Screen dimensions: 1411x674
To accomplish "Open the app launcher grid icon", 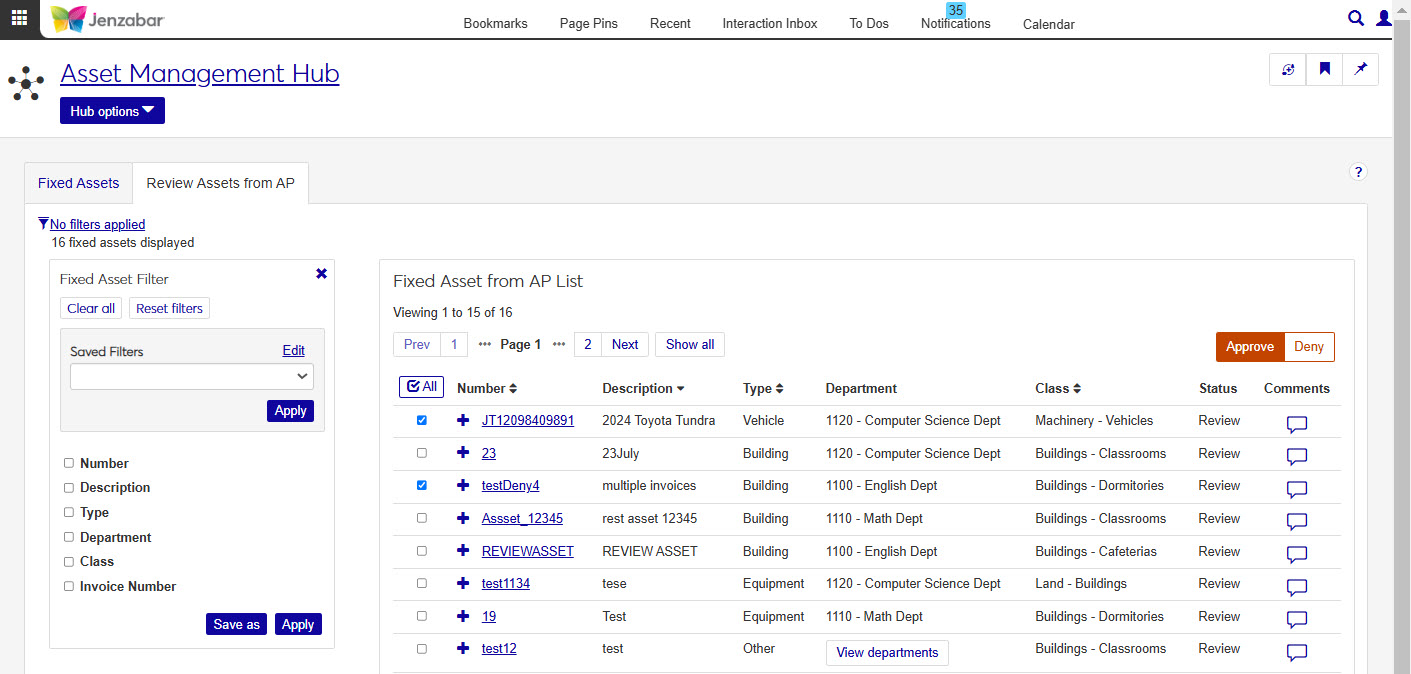I will tap(19, 18).
